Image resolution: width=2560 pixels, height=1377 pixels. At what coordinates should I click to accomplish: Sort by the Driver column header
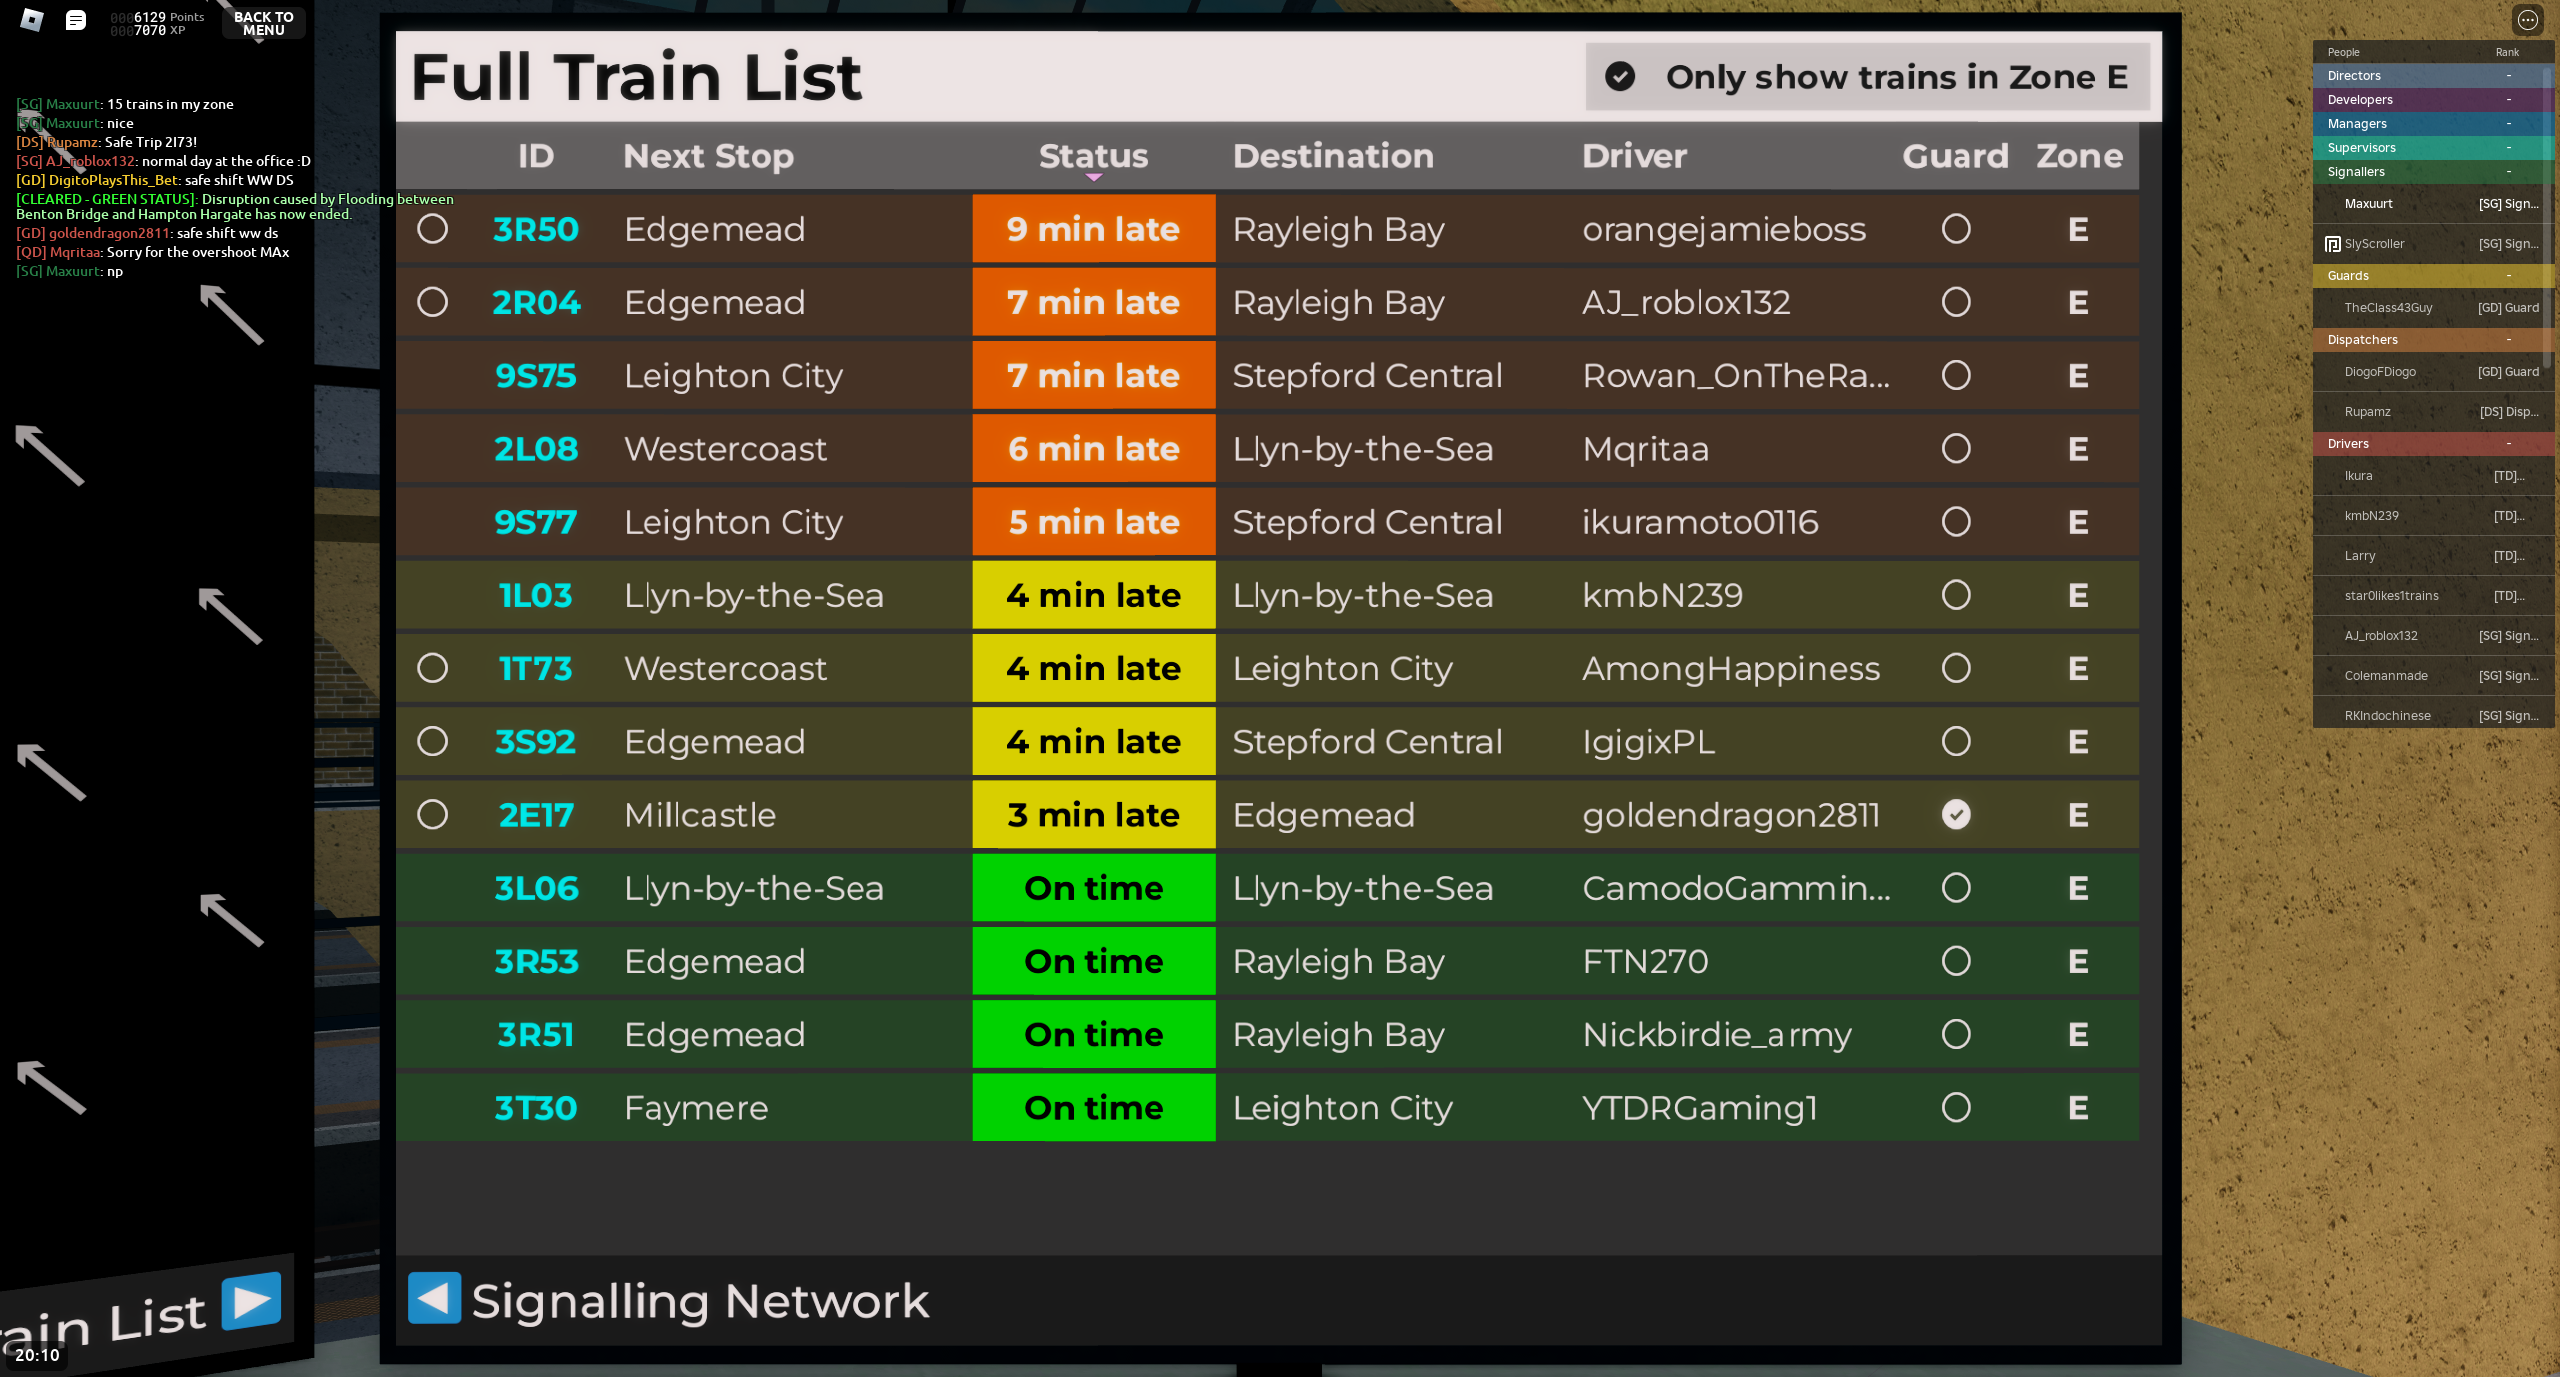point(1634,156)
